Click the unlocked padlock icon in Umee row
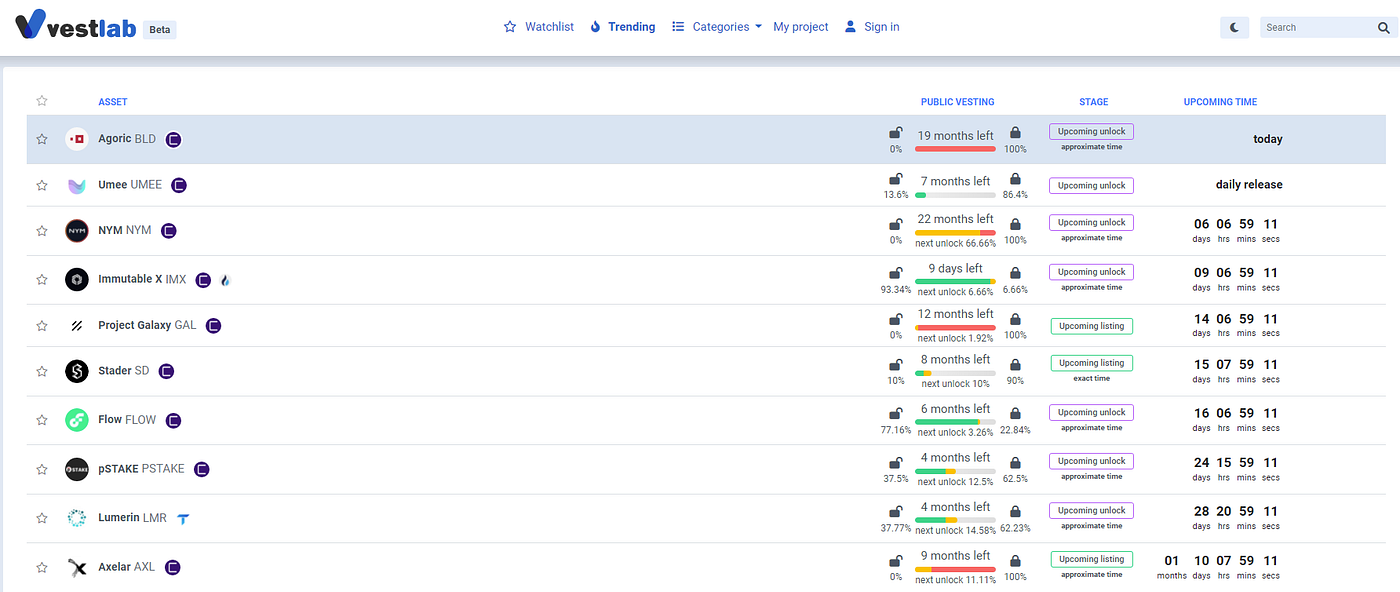This screenshot has height=592, width=1400. [x=896, y=179]
